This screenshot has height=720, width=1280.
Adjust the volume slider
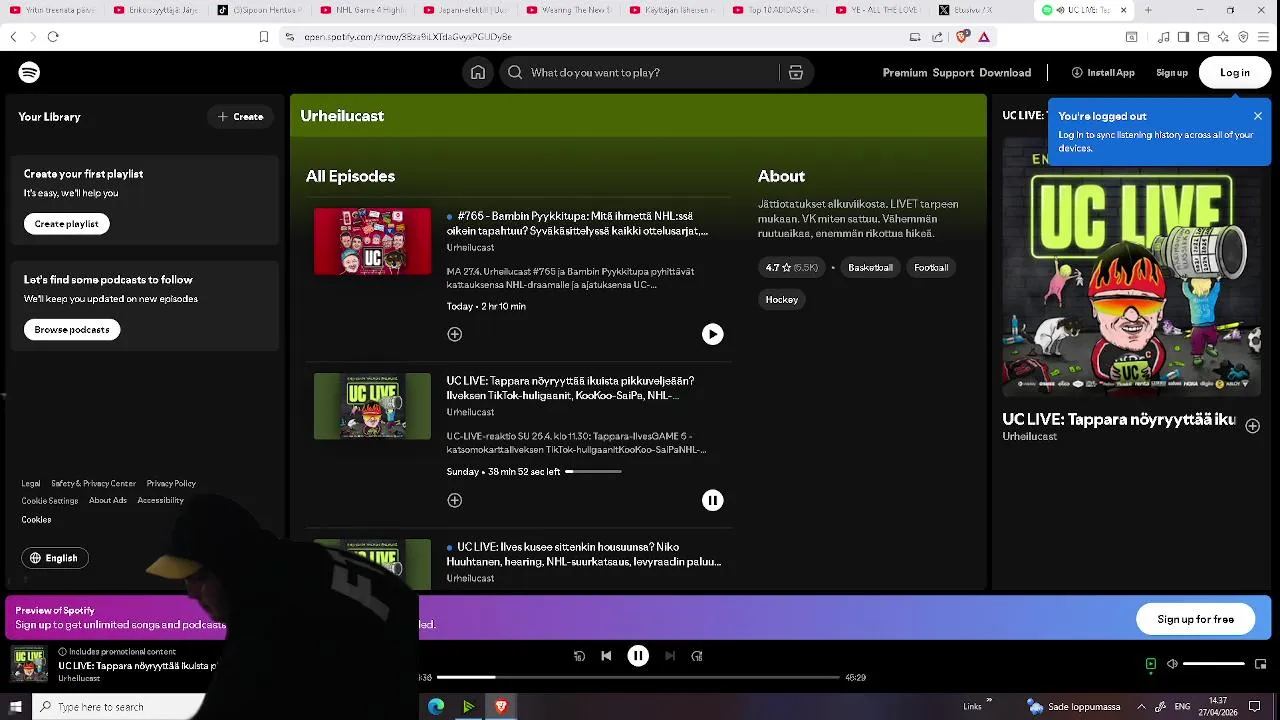(1214, 664)
